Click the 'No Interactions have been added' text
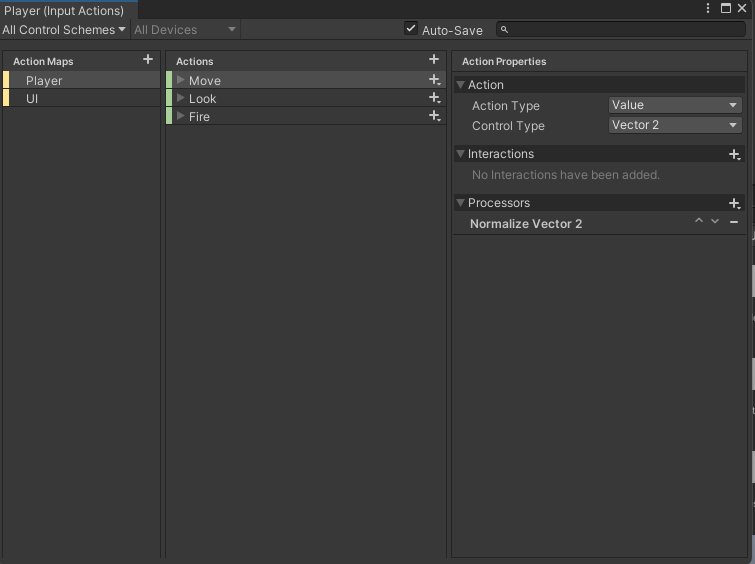755x564 pixels. pos(566,175)
